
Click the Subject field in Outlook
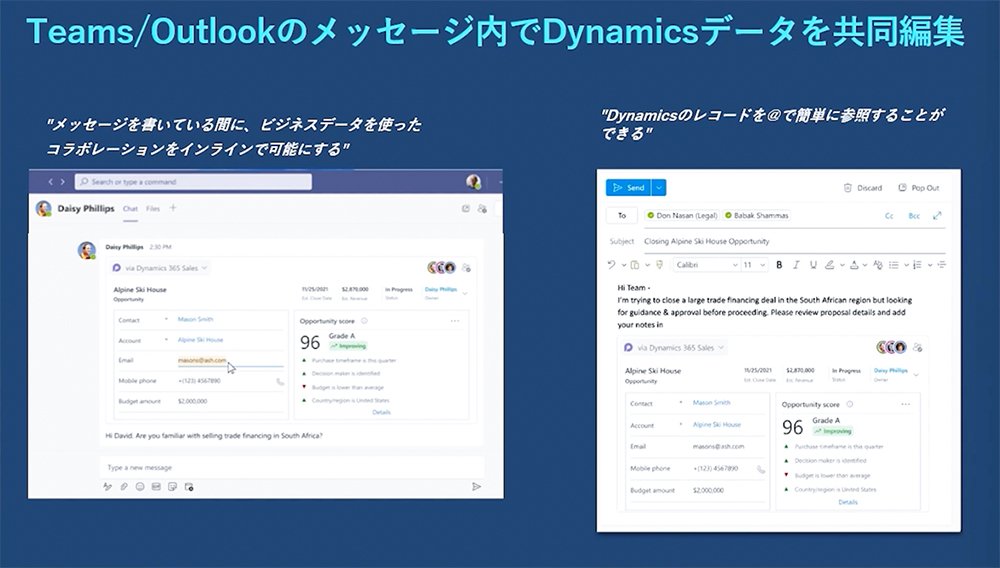point(794,241)
